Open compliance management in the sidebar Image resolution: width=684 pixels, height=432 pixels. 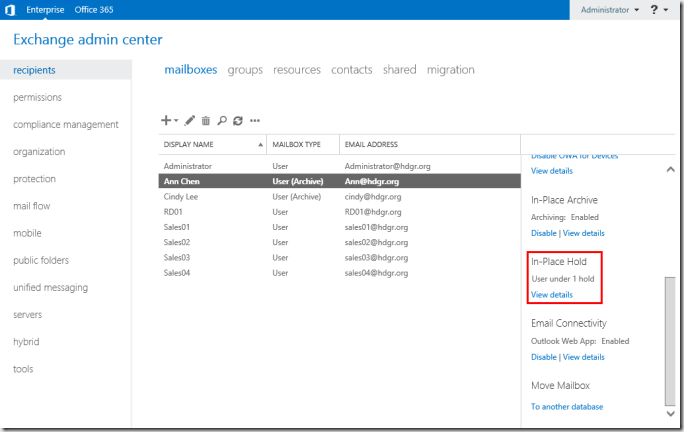(x=65, y=125)
